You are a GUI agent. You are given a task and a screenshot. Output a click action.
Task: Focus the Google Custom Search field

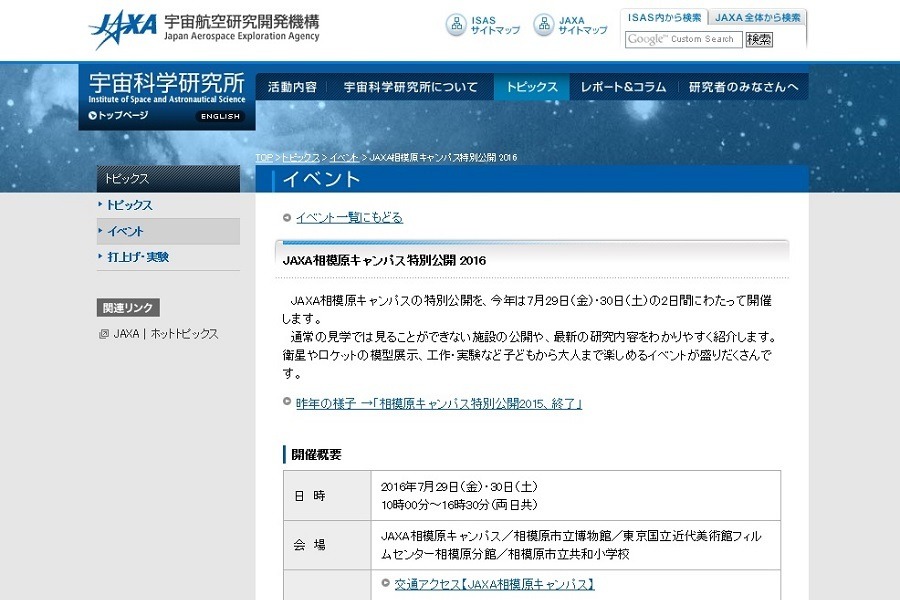coord(684,39)
